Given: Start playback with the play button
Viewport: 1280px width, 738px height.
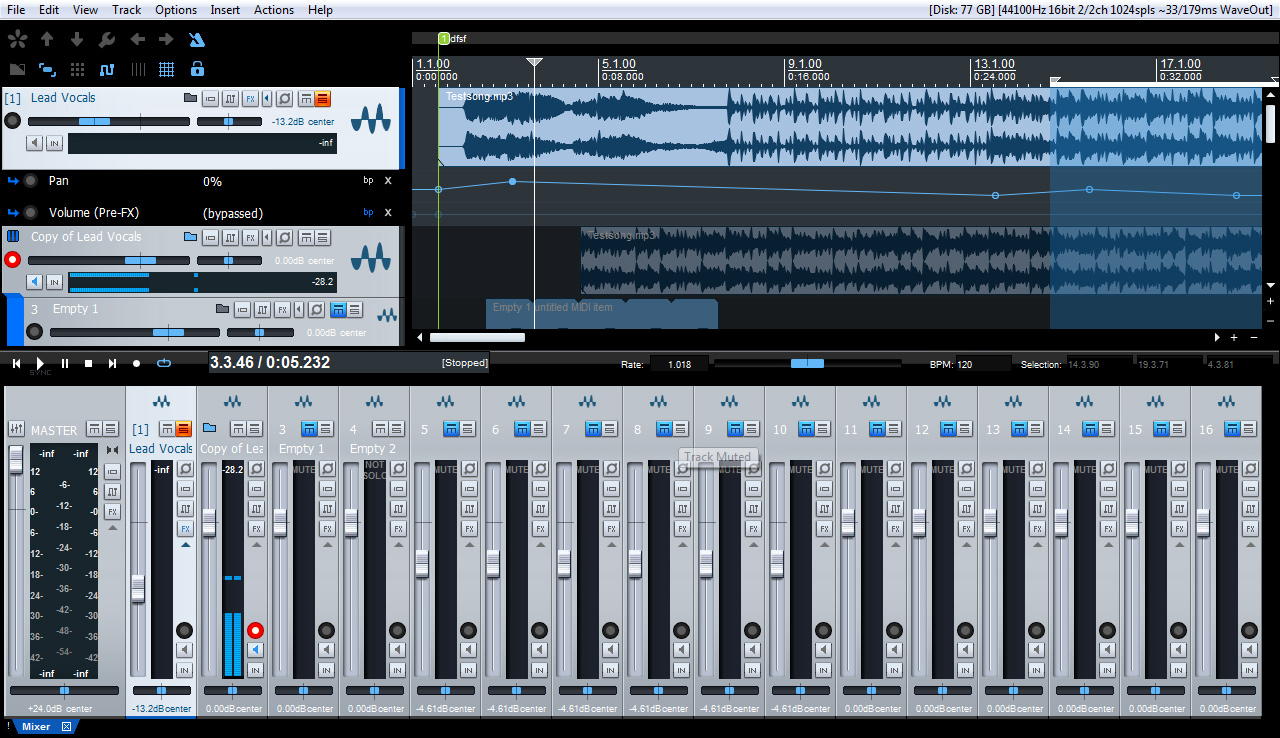Looking at the screenshot, I should 39,363.
